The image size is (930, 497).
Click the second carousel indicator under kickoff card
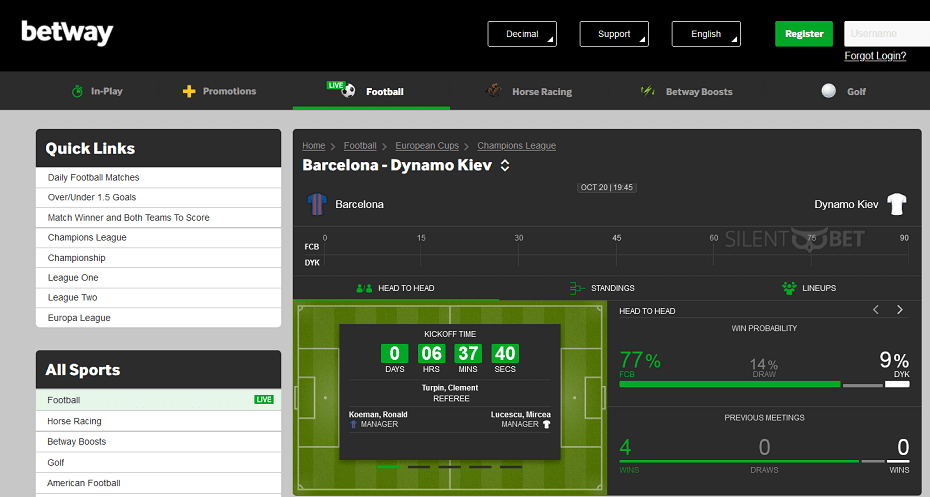pyautogui.click(x=419, y=467)
